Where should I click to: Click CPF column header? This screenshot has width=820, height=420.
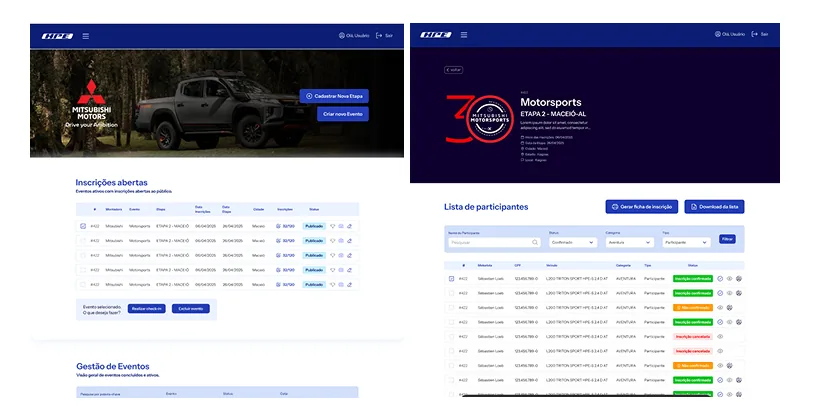518,266
